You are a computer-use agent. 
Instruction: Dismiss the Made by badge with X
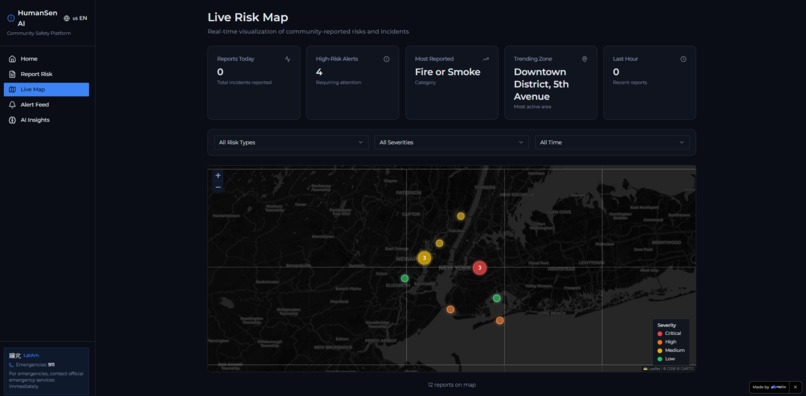coord(795,387)
